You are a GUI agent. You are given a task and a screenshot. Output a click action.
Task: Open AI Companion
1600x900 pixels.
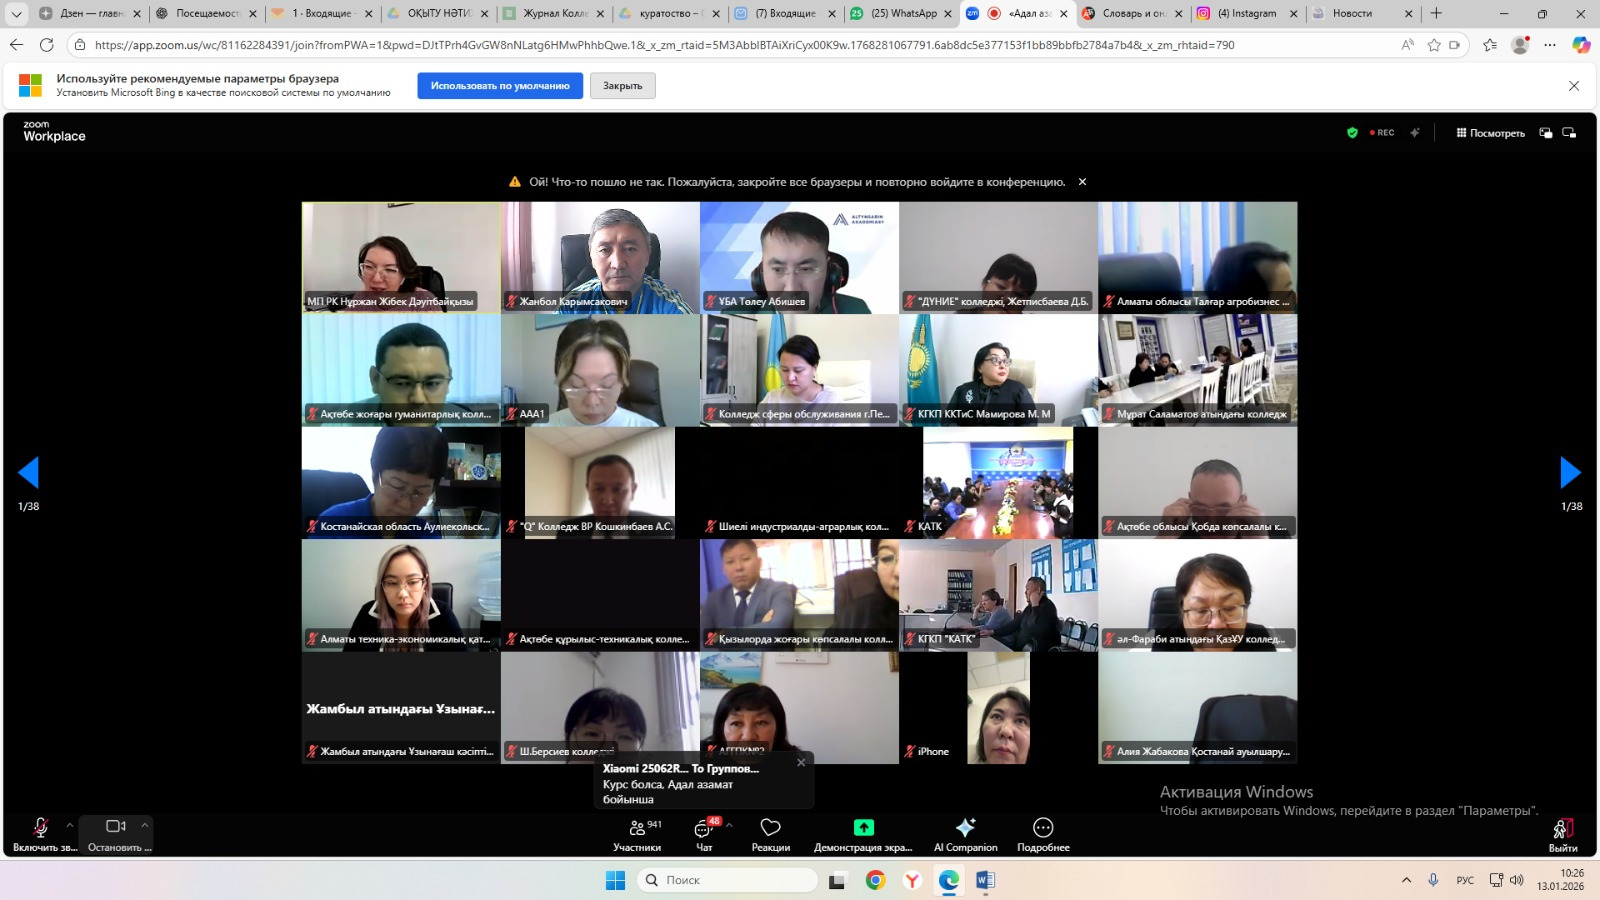pyautogui.click(x=965, y=834)
